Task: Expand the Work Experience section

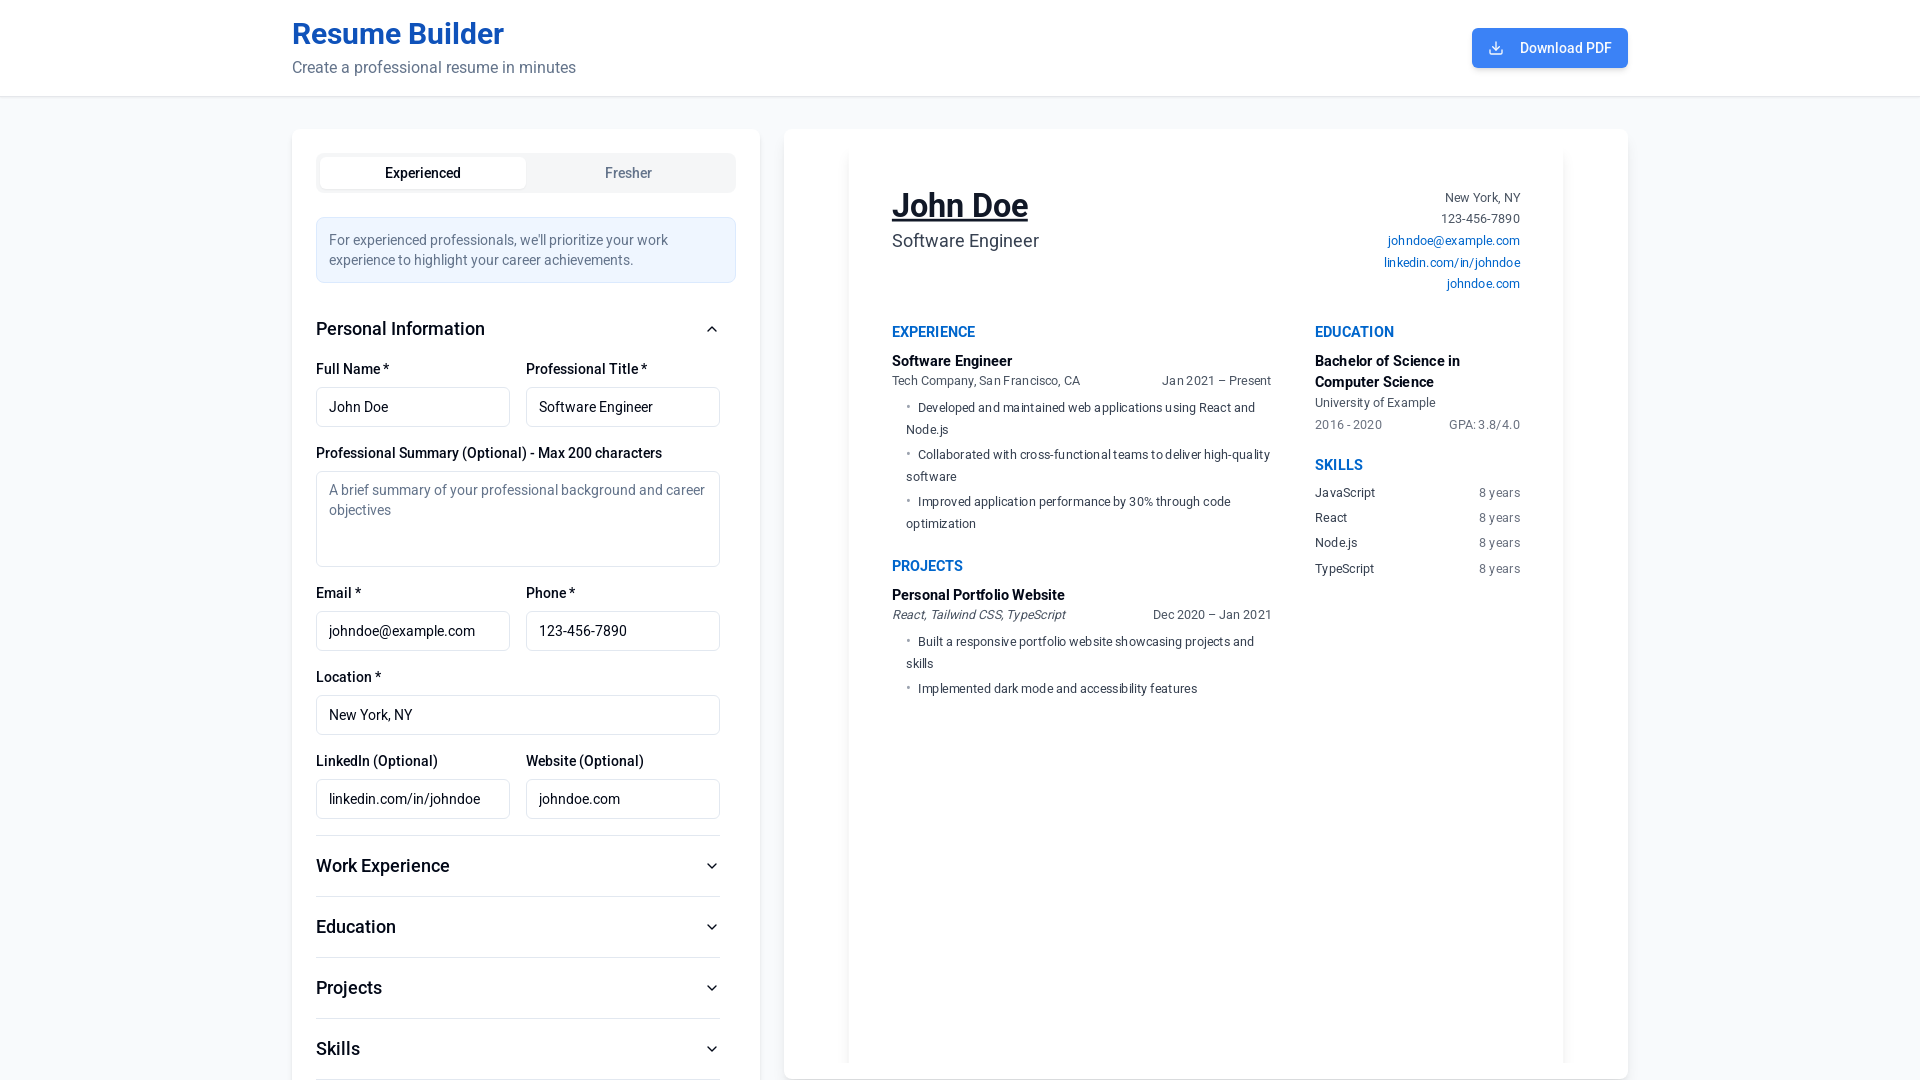Action: (518, 866)
